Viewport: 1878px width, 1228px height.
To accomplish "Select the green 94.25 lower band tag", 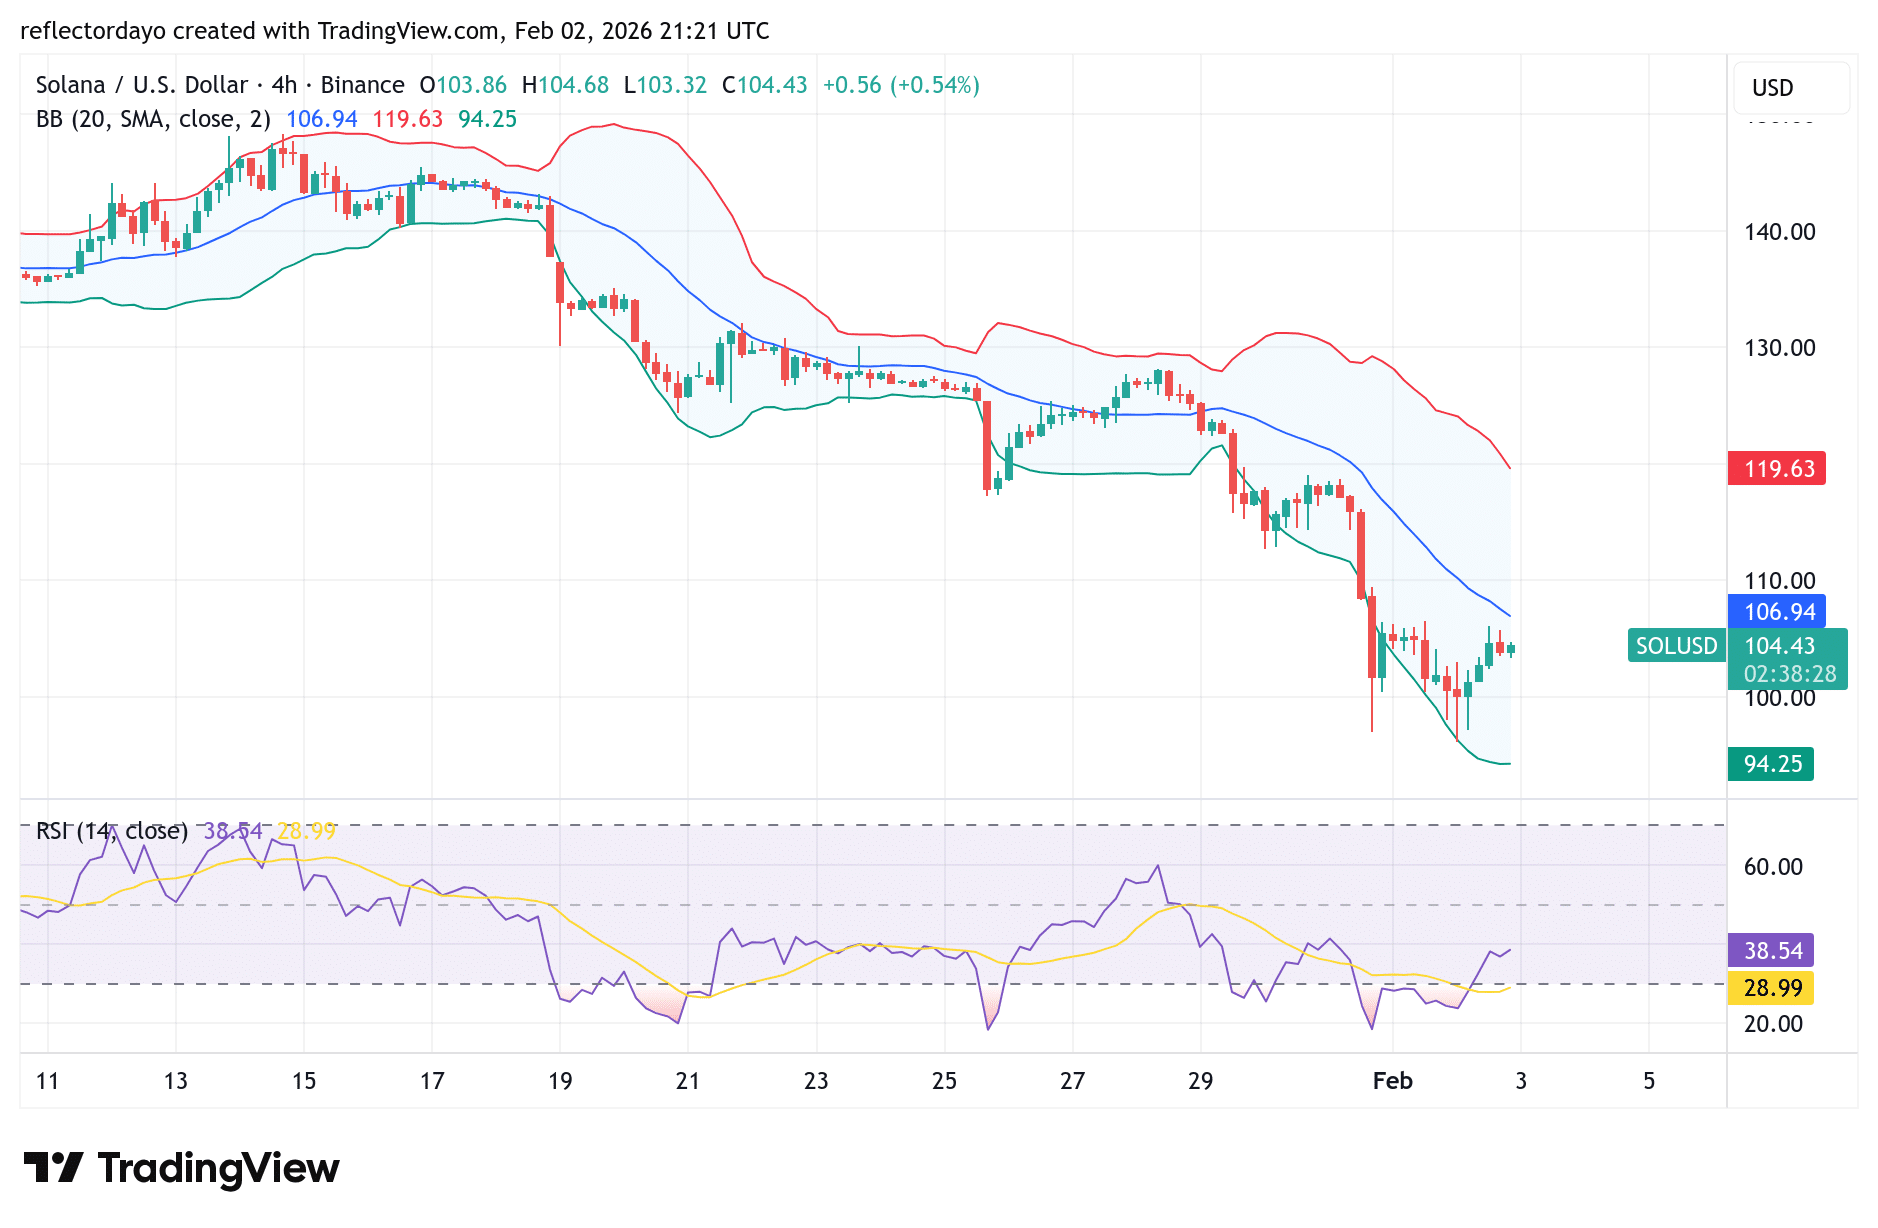I will 1771,764.
